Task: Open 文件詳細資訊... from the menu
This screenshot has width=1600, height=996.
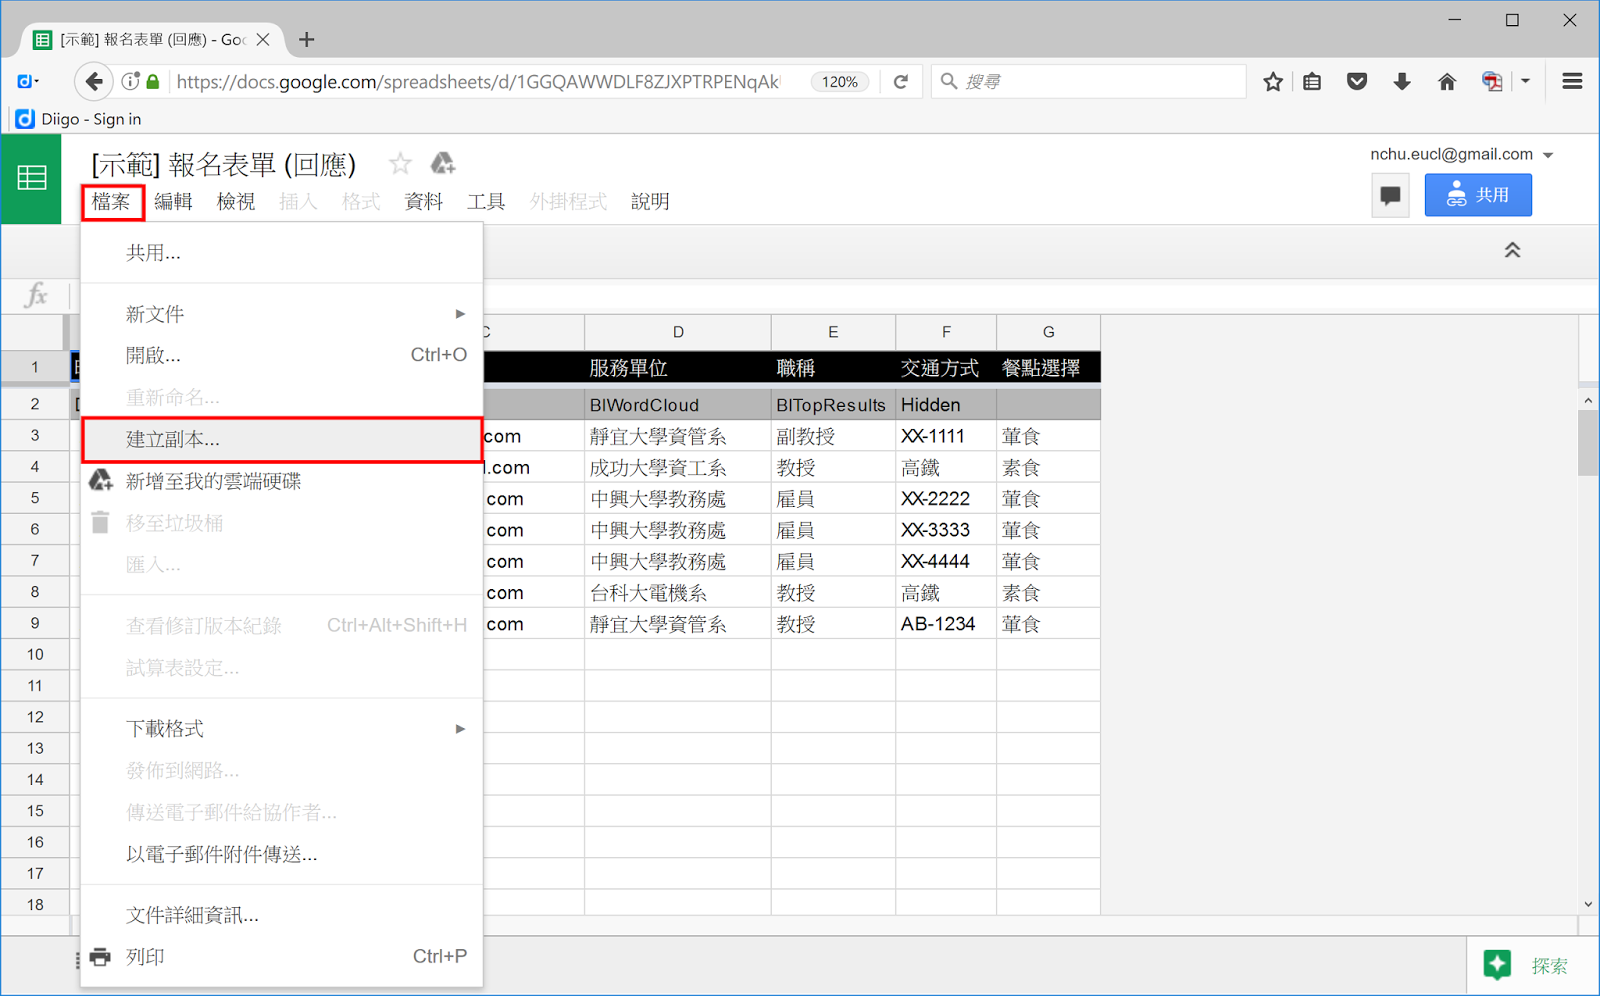Action: click(x=282, y=915)
